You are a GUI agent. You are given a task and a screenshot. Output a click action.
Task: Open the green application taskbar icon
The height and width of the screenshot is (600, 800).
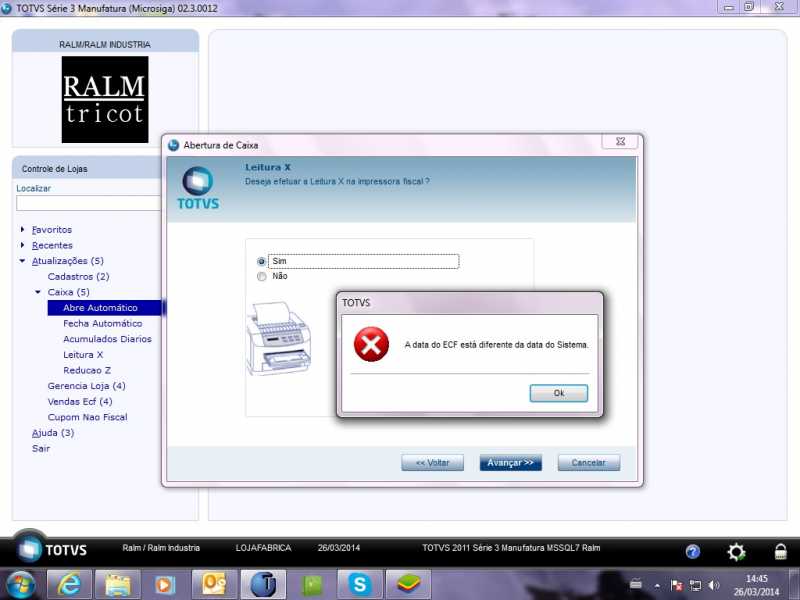[x=312, y=585]
